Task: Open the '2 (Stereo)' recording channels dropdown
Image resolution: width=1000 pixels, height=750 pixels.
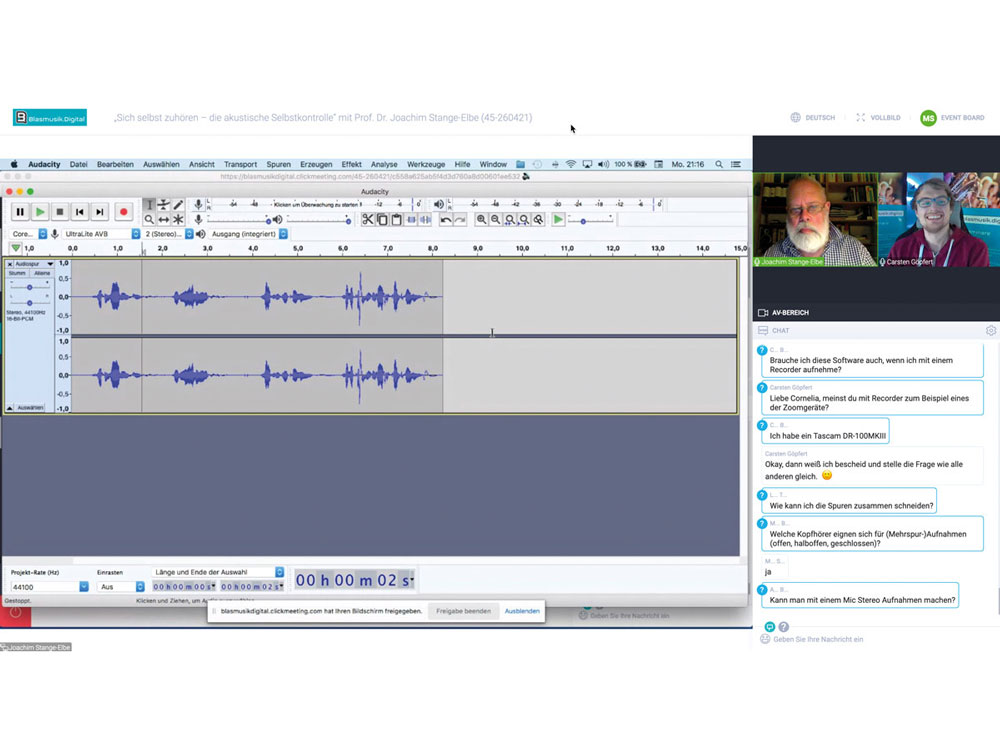Action: (168, 234)
